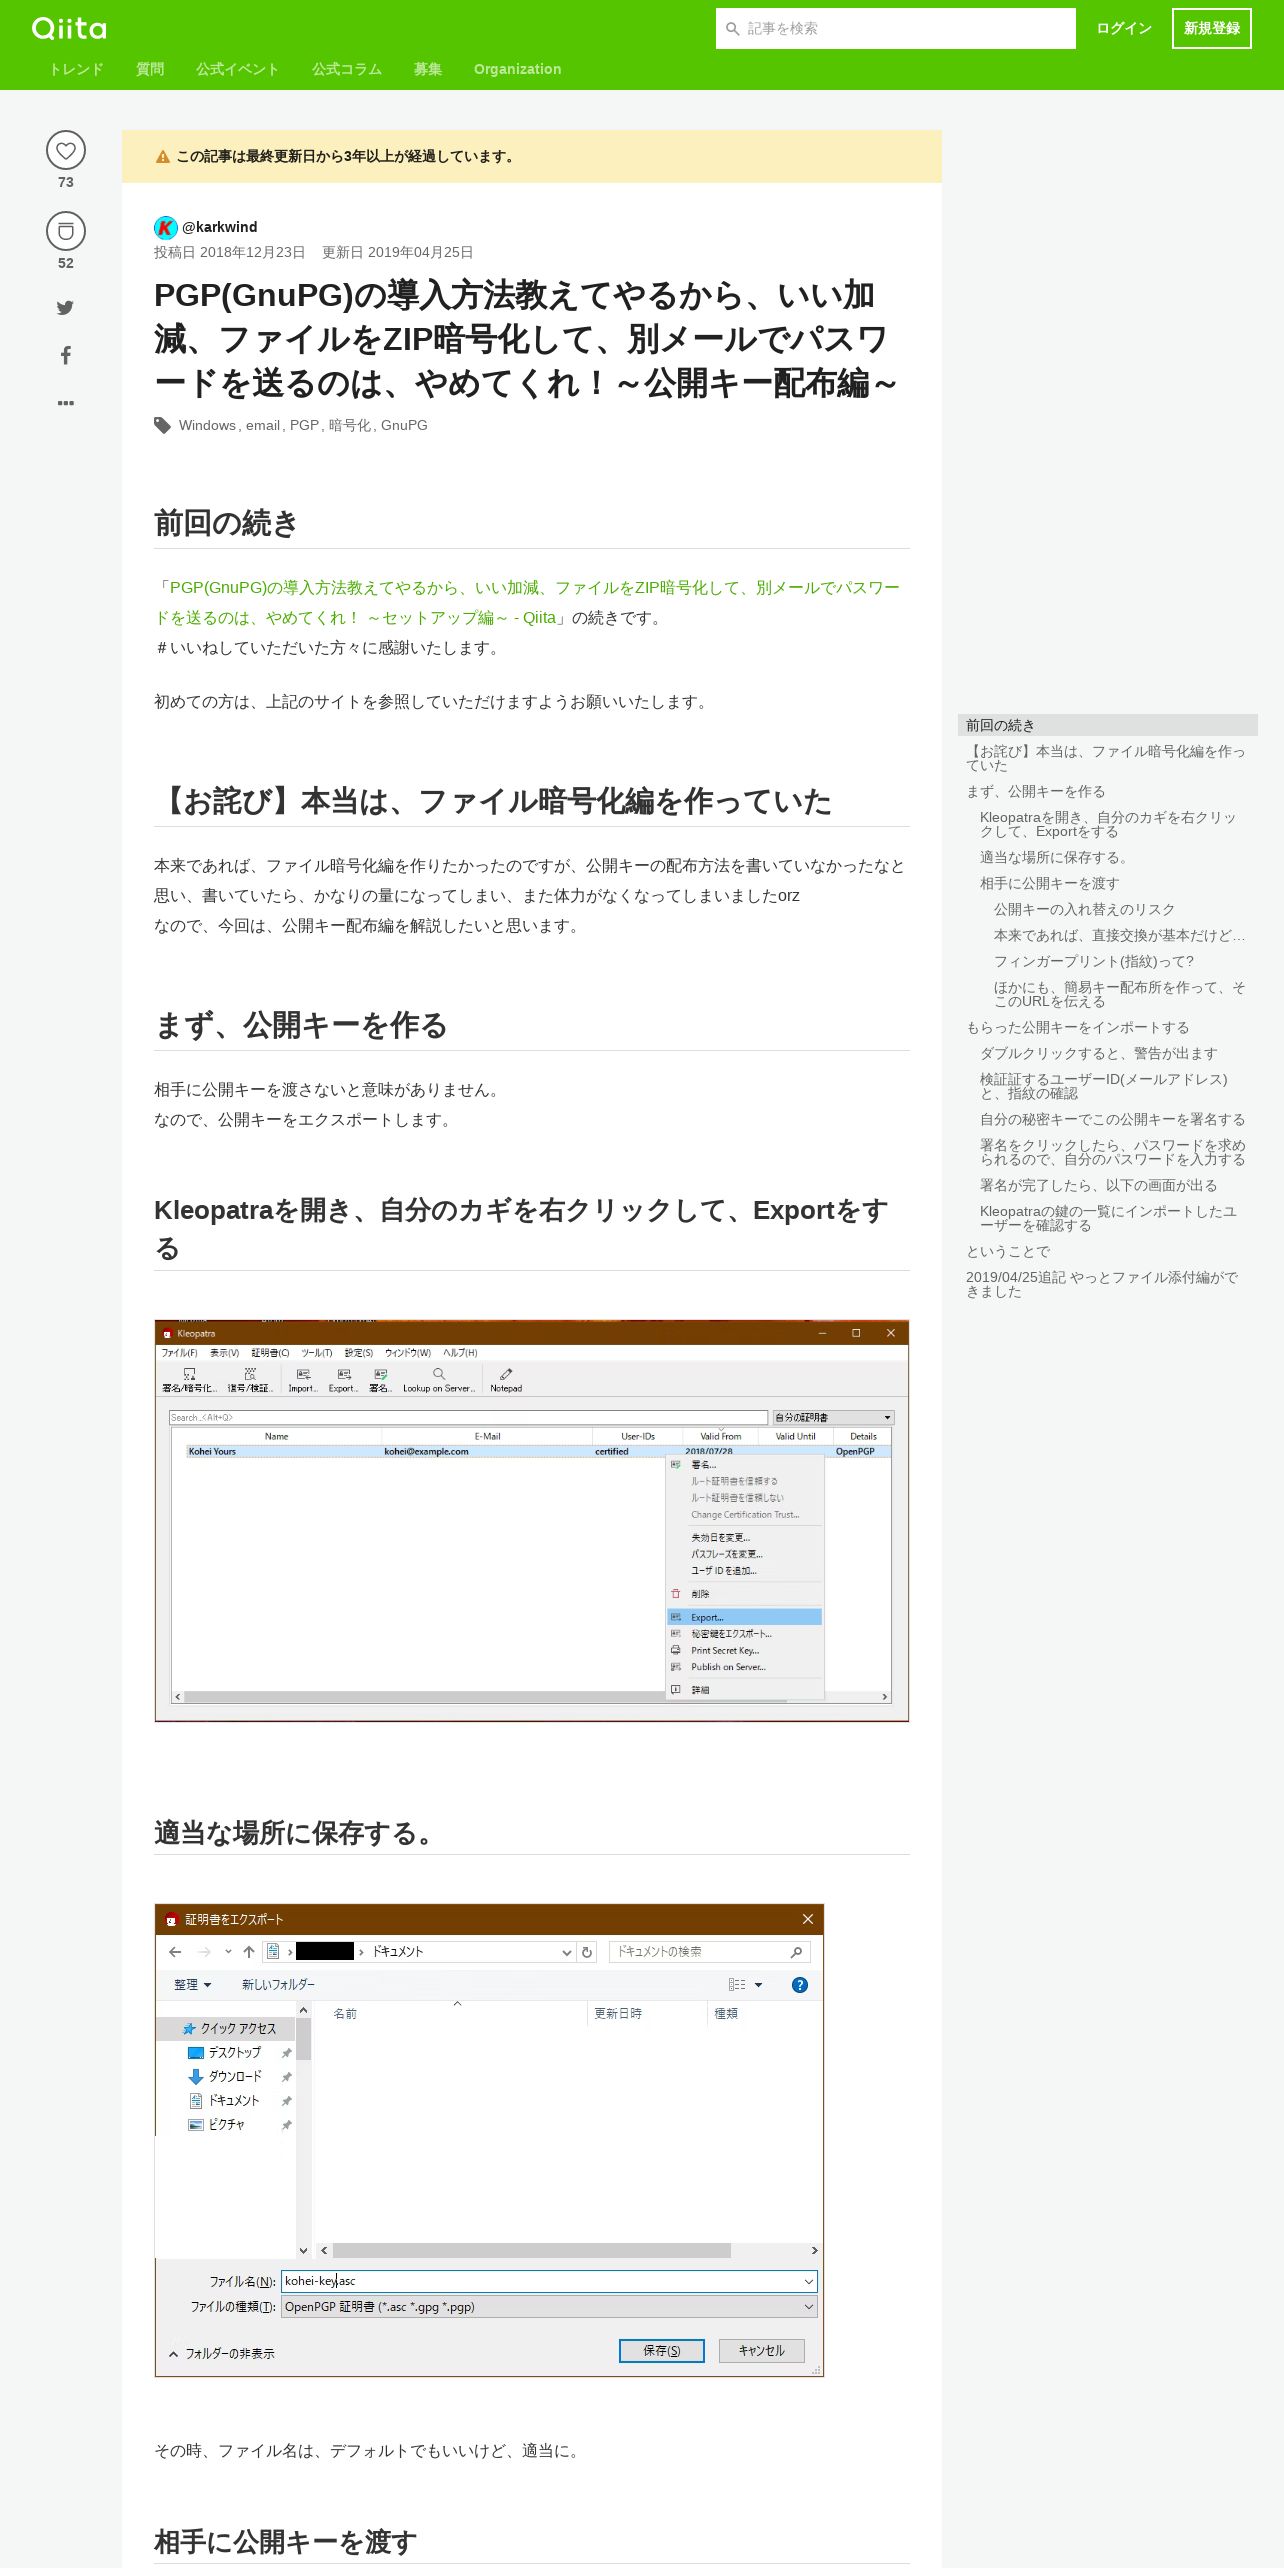
Task: Select the PGP tag
Action: 304,425
